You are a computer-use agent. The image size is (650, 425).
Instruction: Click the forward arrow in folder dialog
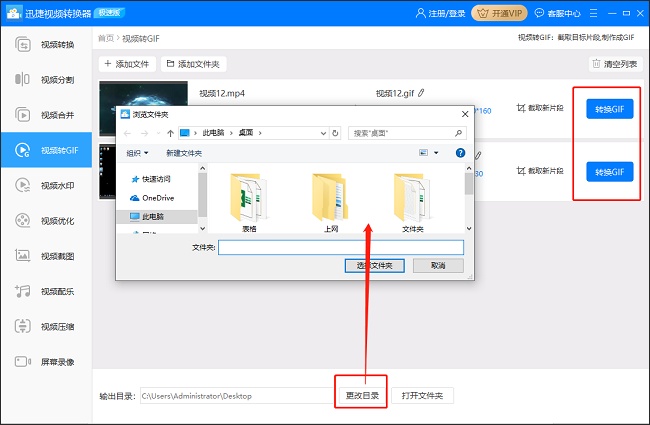click(144, 133)
